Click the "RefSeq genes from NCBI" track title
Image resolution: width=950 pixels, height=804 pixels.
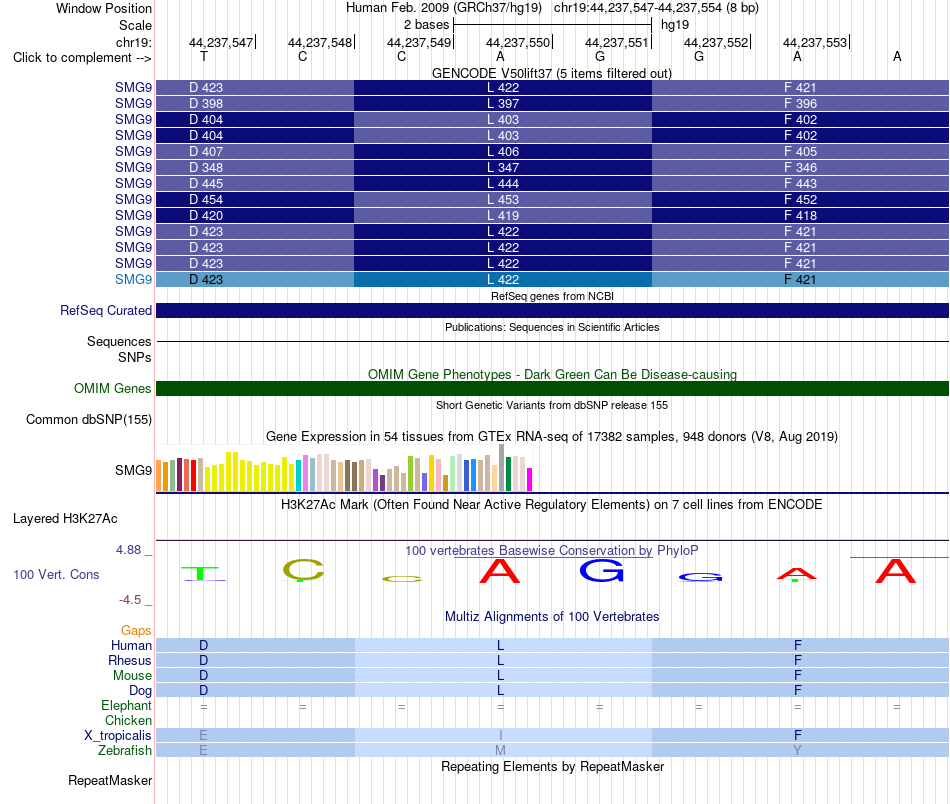552,296
